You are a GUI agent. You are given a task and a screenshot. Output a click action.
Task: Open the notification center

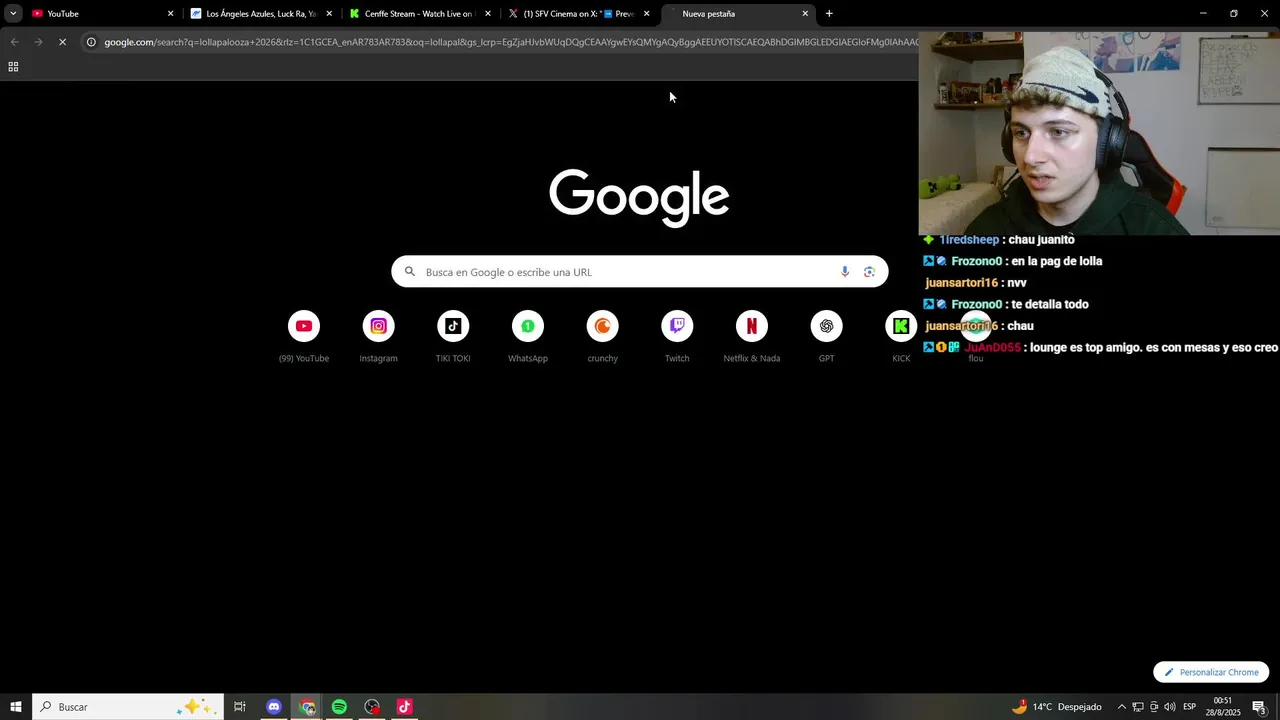click(1260, 707)
